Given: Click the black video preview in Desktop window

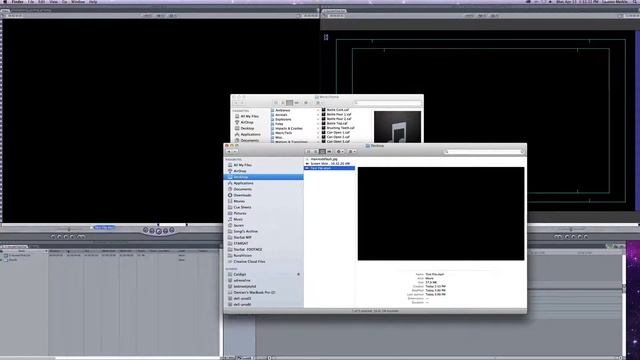Looking at the screenshot, I should point(441,213).
